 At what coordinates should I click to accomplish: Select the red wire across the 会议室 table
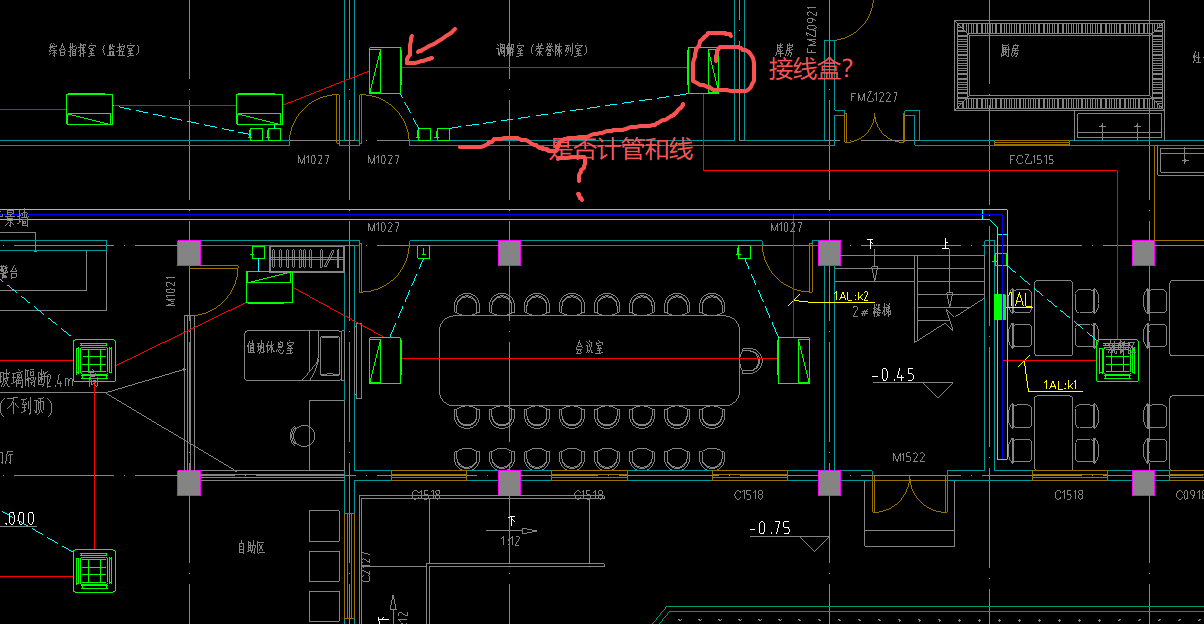pyautogui.click(x=589, y=359)
